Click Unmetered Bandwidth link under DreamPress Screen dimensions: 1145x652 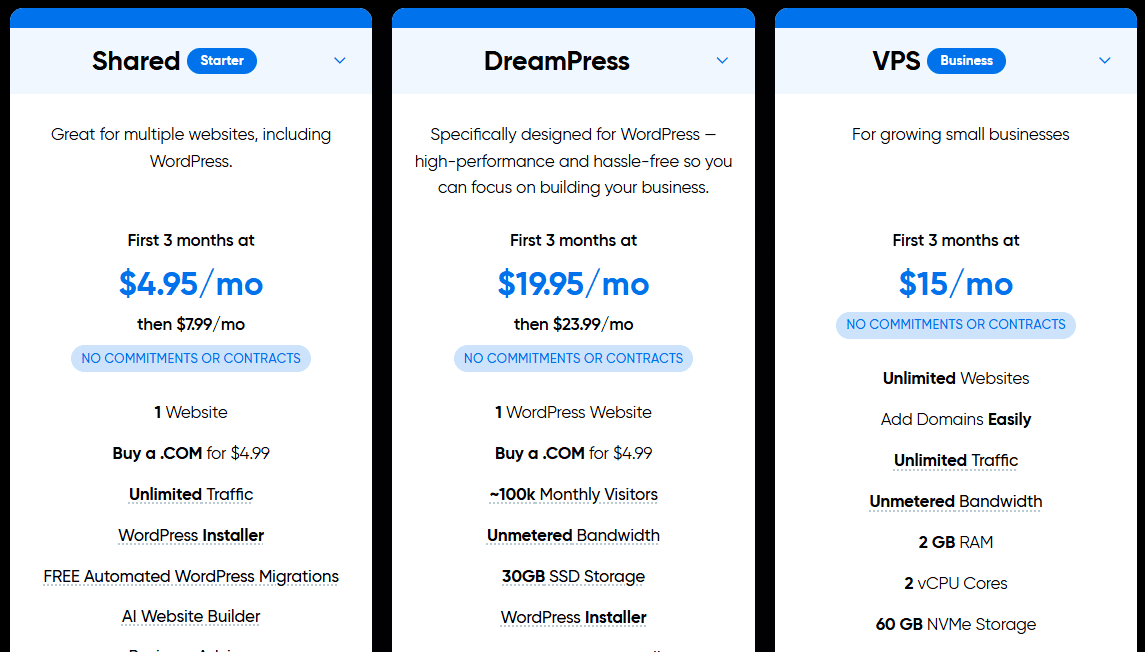tap(573, 535)
